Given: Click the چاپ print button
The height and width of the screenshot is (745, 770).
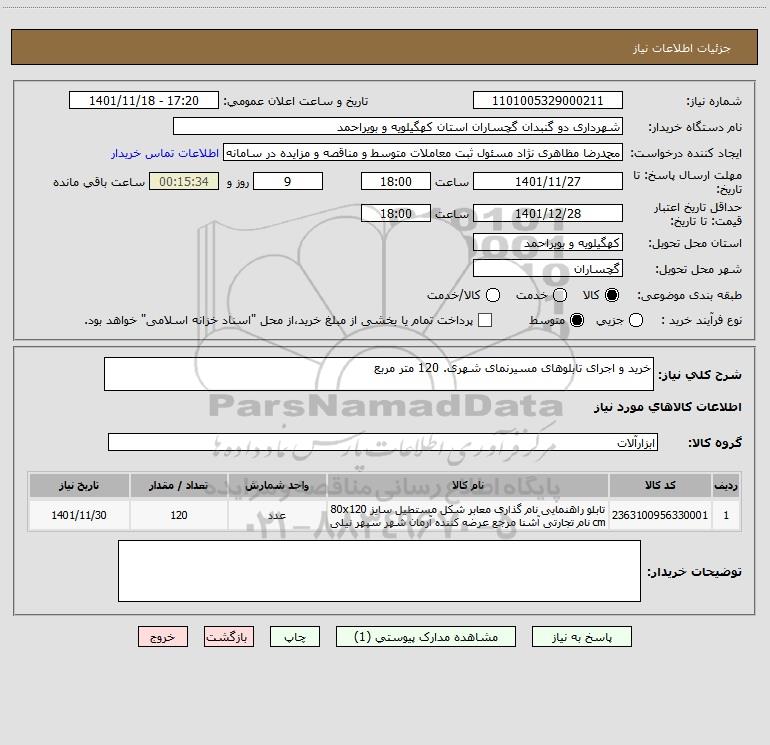Looking at the screenshot, I should point(295,637).
